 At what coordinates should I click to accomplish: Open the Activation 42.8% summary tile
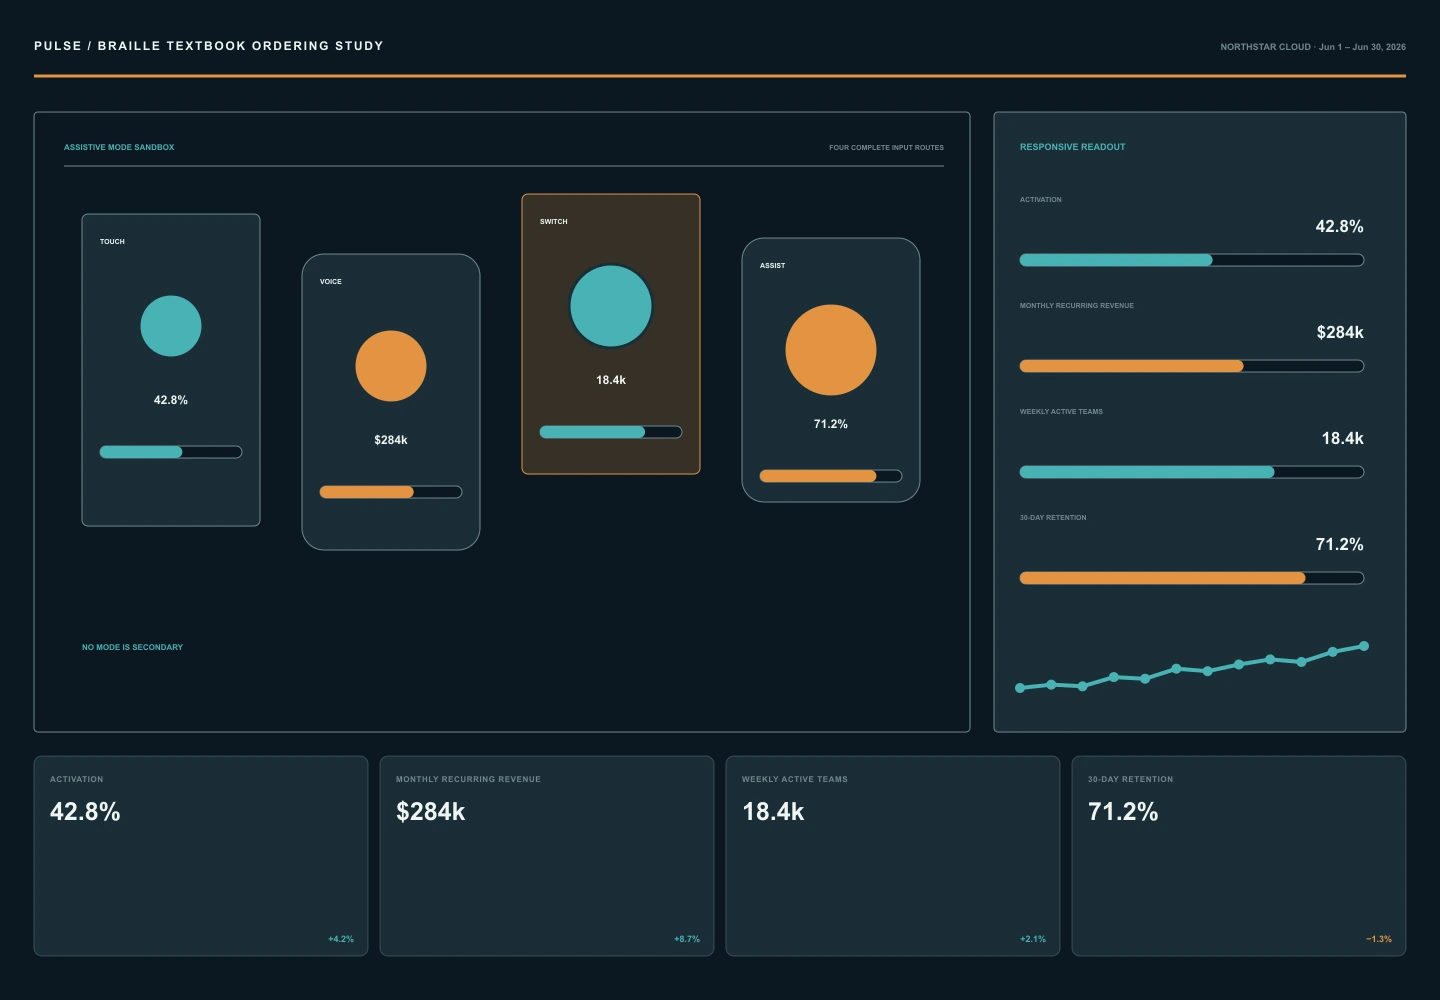[201, 856]
